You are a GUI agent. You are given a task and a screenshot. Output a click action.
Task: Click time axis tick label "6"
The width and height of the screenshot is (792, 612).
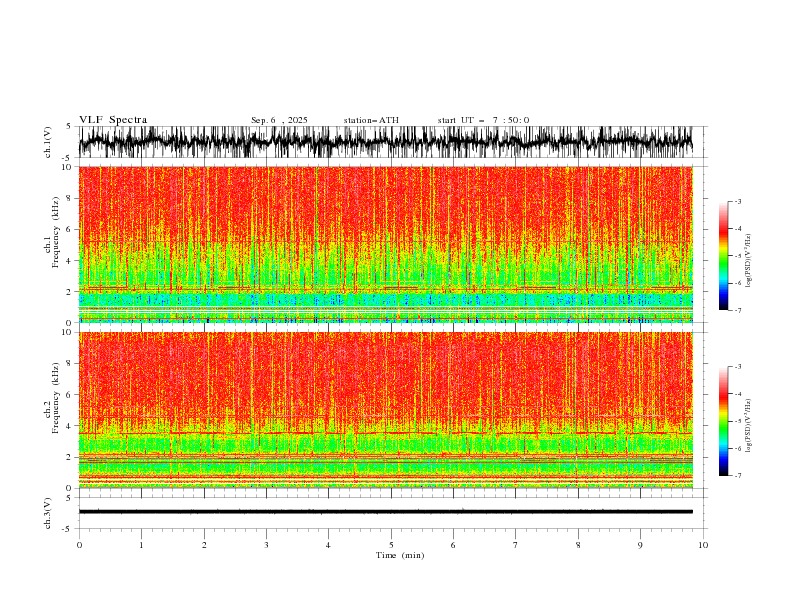(453, 545)
